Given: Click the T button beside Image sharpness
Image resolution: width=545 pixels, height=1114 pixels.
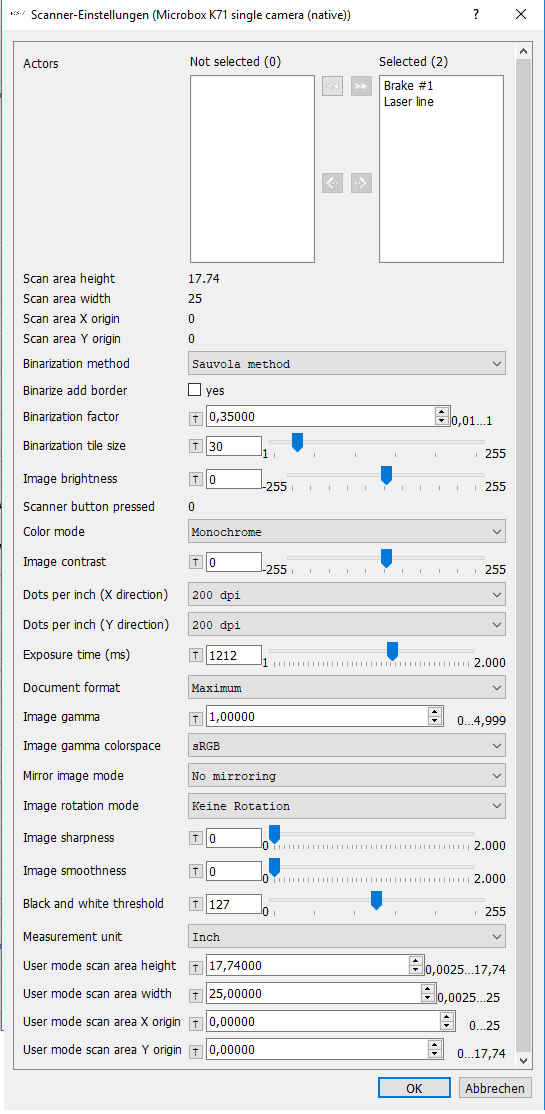Looking at the screenshot, I should coord(196,838).
